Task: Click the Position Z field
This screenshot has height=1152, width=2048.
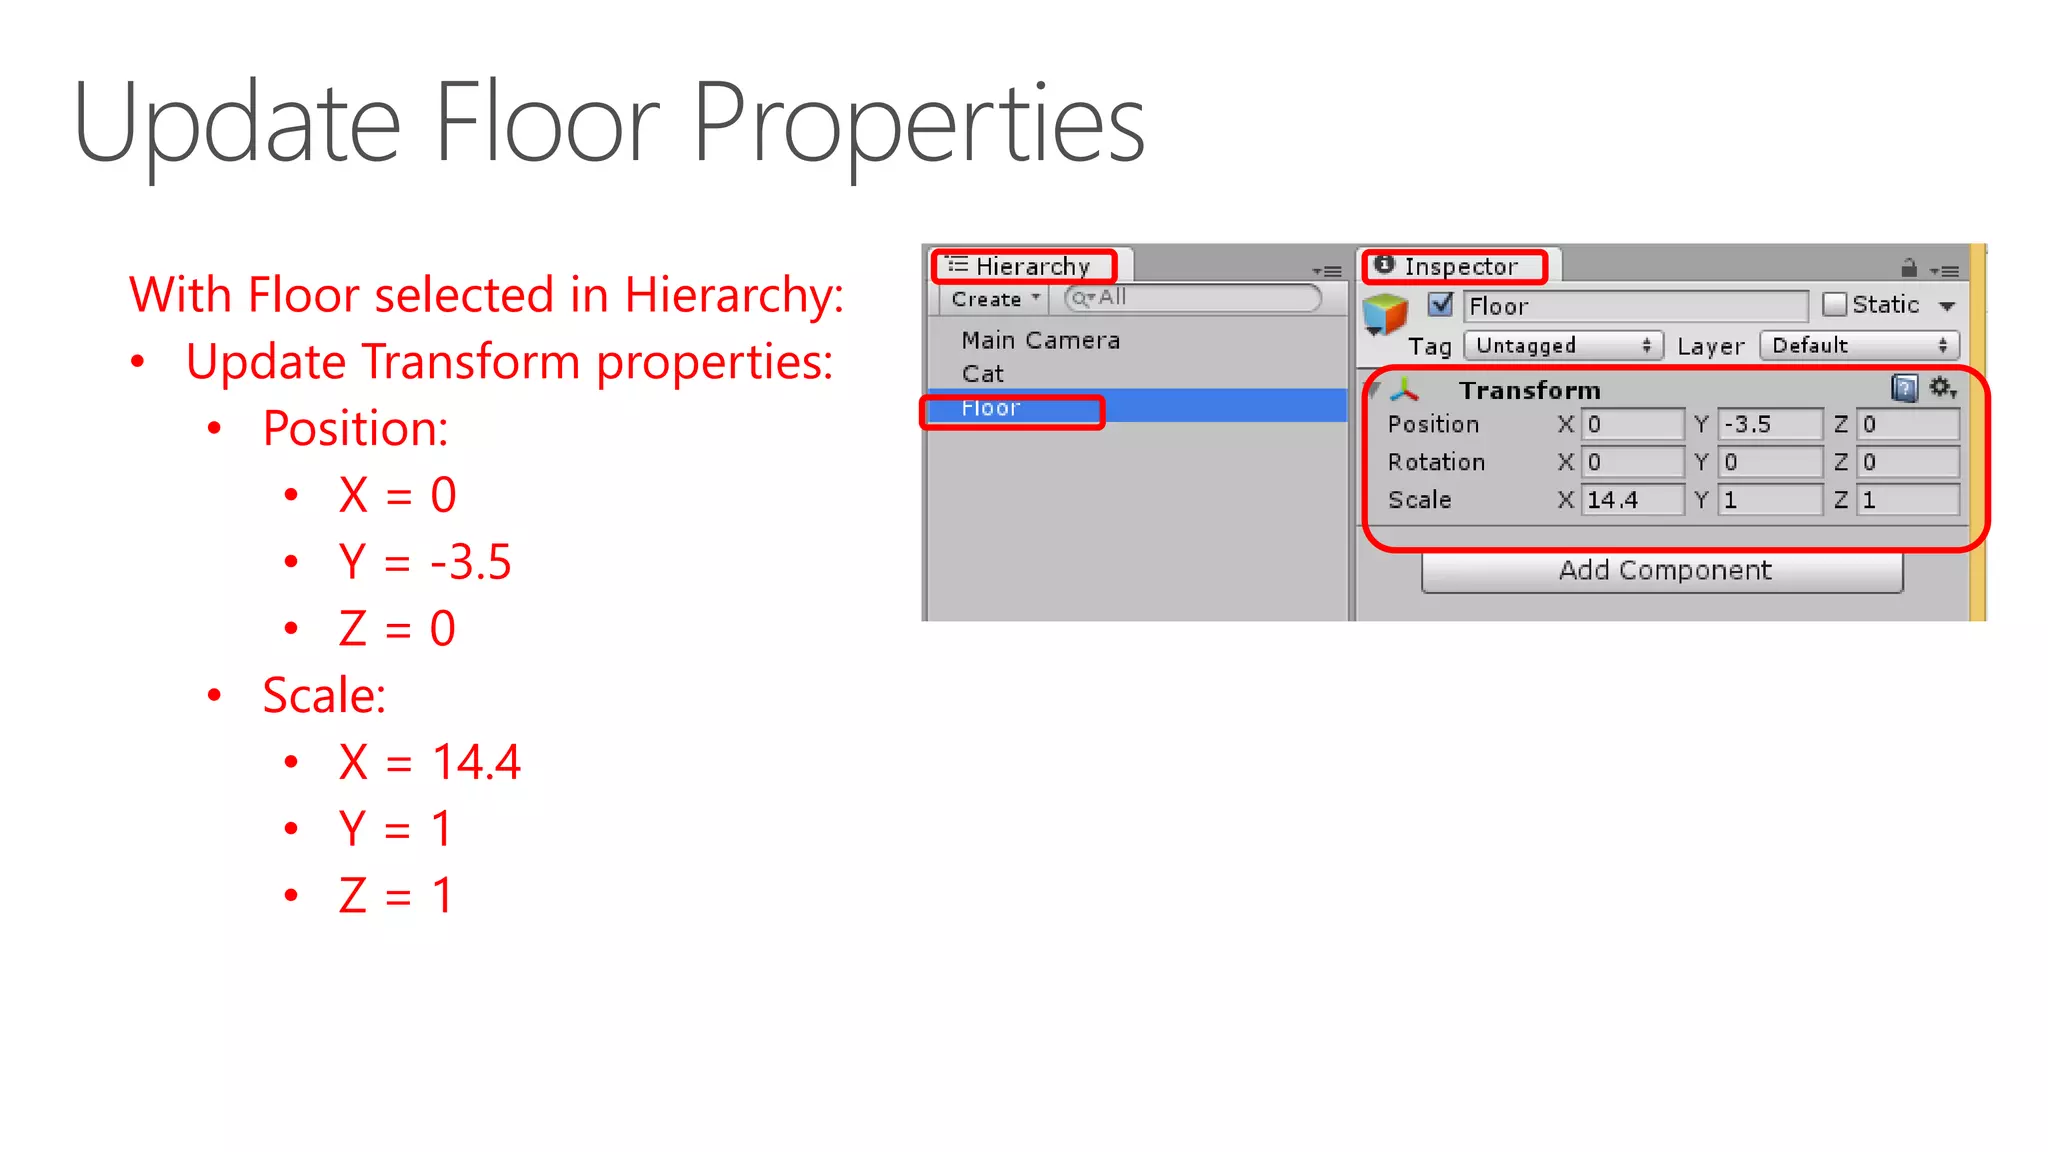Action: 1908,424
